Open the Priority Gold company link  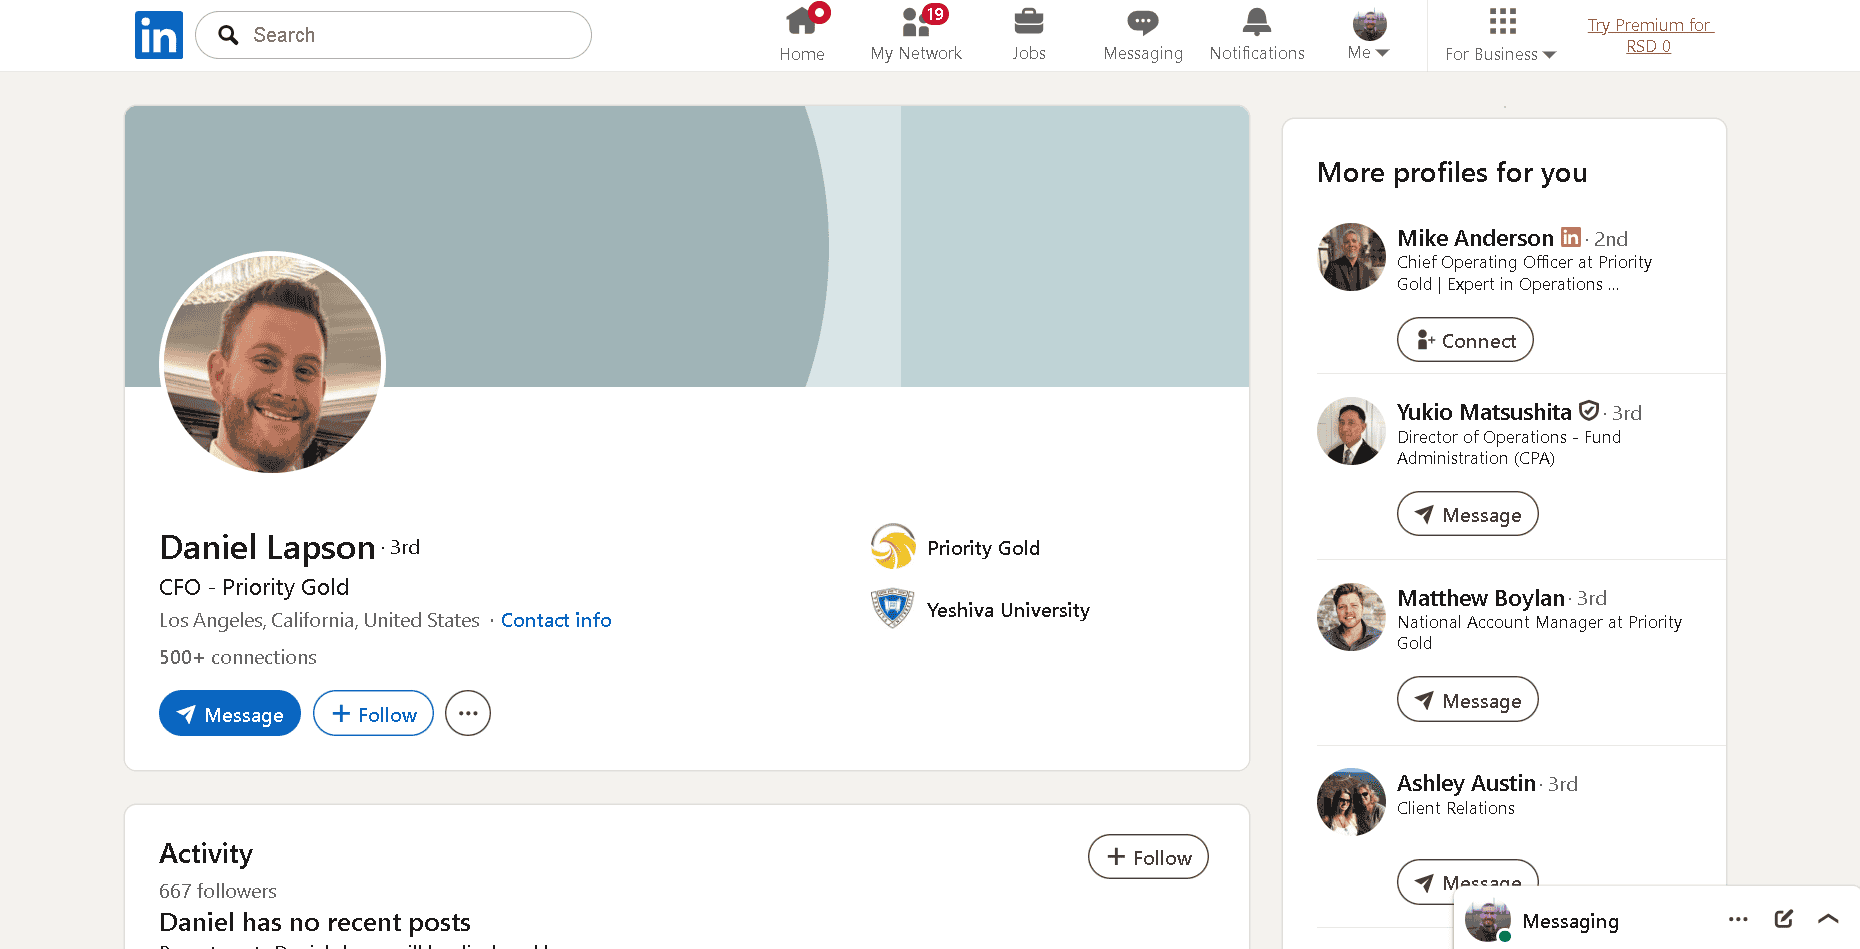click(984, 548)
